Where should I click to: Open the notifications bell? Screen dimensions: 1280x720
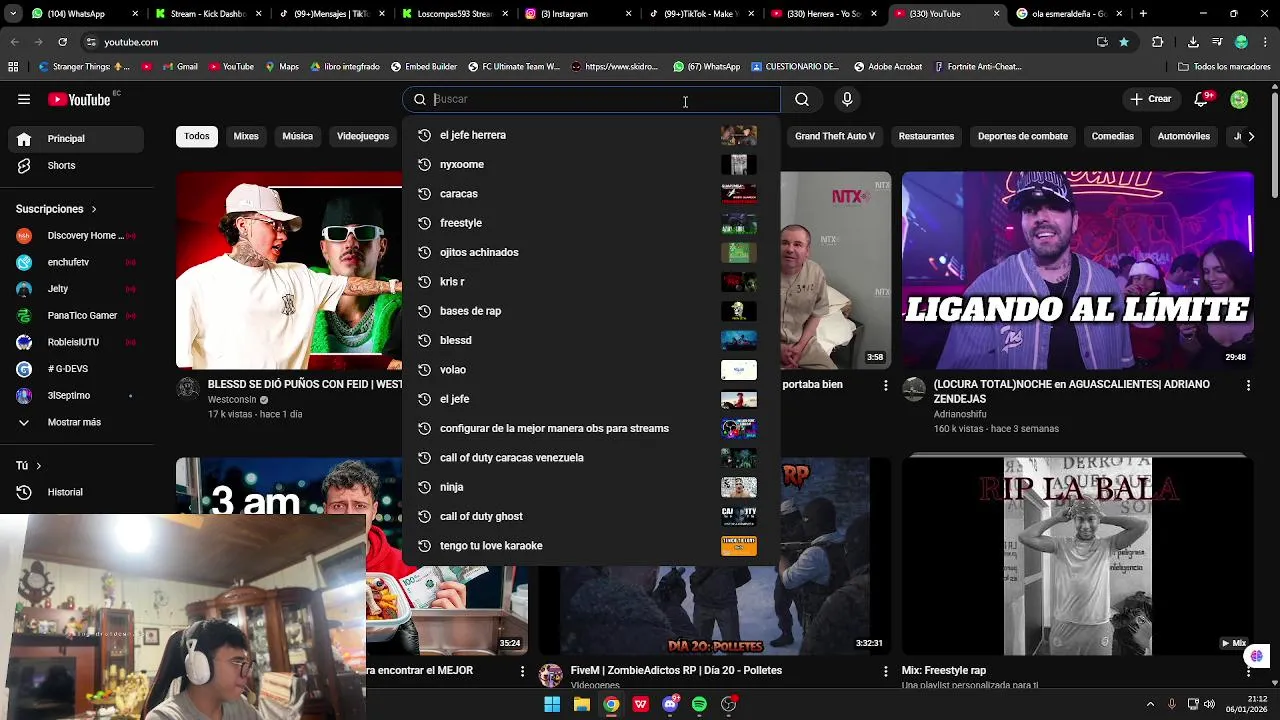coord(1203,99)
